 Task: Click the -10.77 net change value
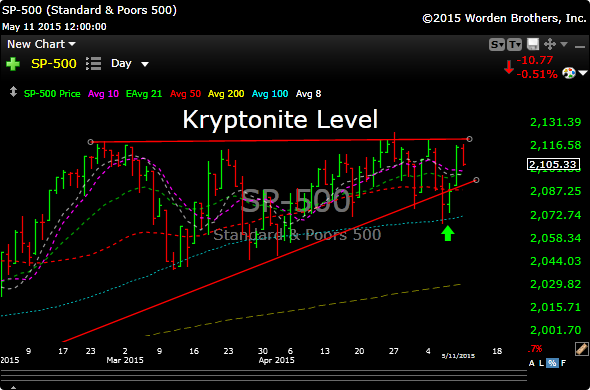pyautogui.click(x=535, y=60)
